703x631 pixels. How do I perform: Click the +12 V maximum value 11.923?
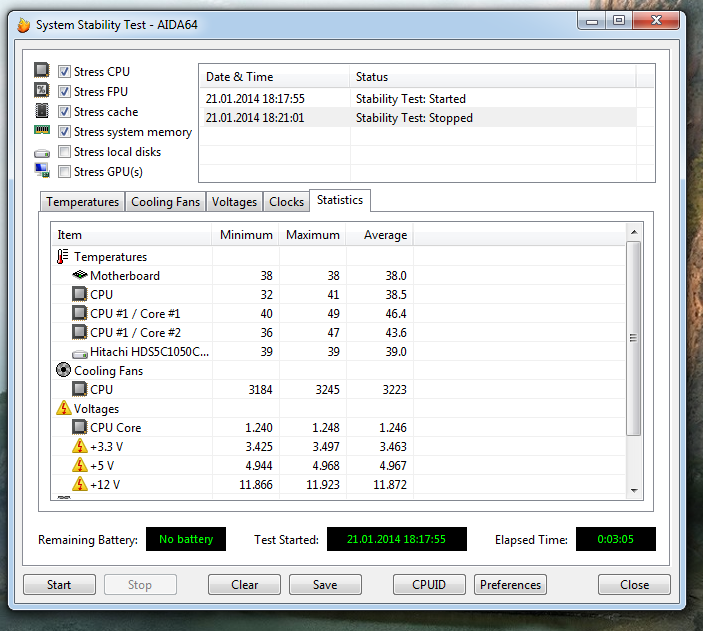[x=323, y=484]
